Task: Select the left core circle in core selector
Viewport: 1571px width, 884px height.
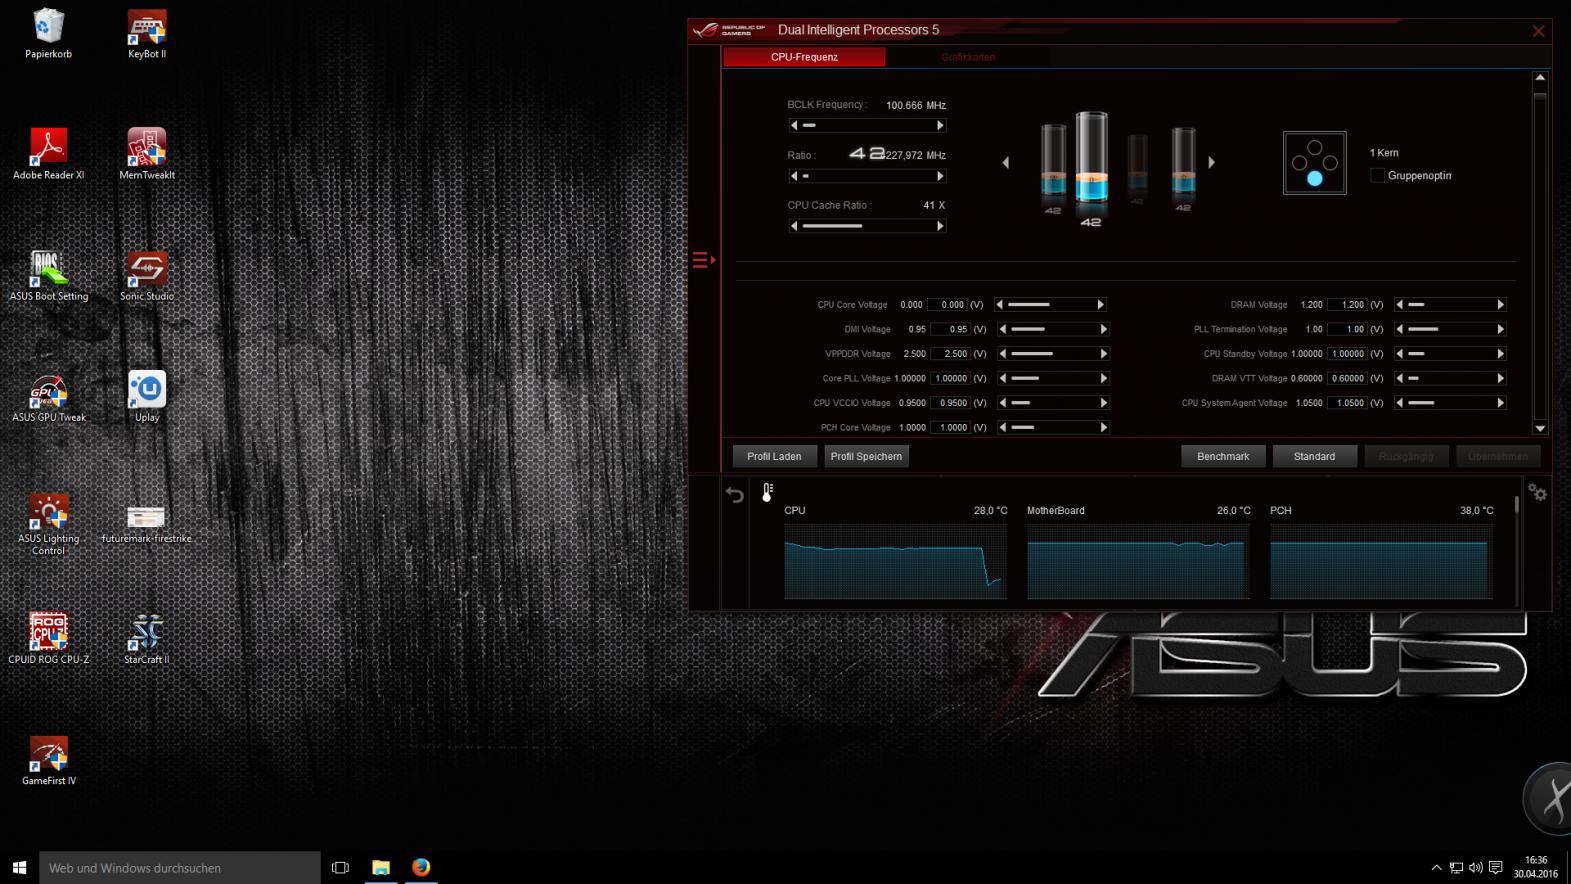Action: [1299, 163]
